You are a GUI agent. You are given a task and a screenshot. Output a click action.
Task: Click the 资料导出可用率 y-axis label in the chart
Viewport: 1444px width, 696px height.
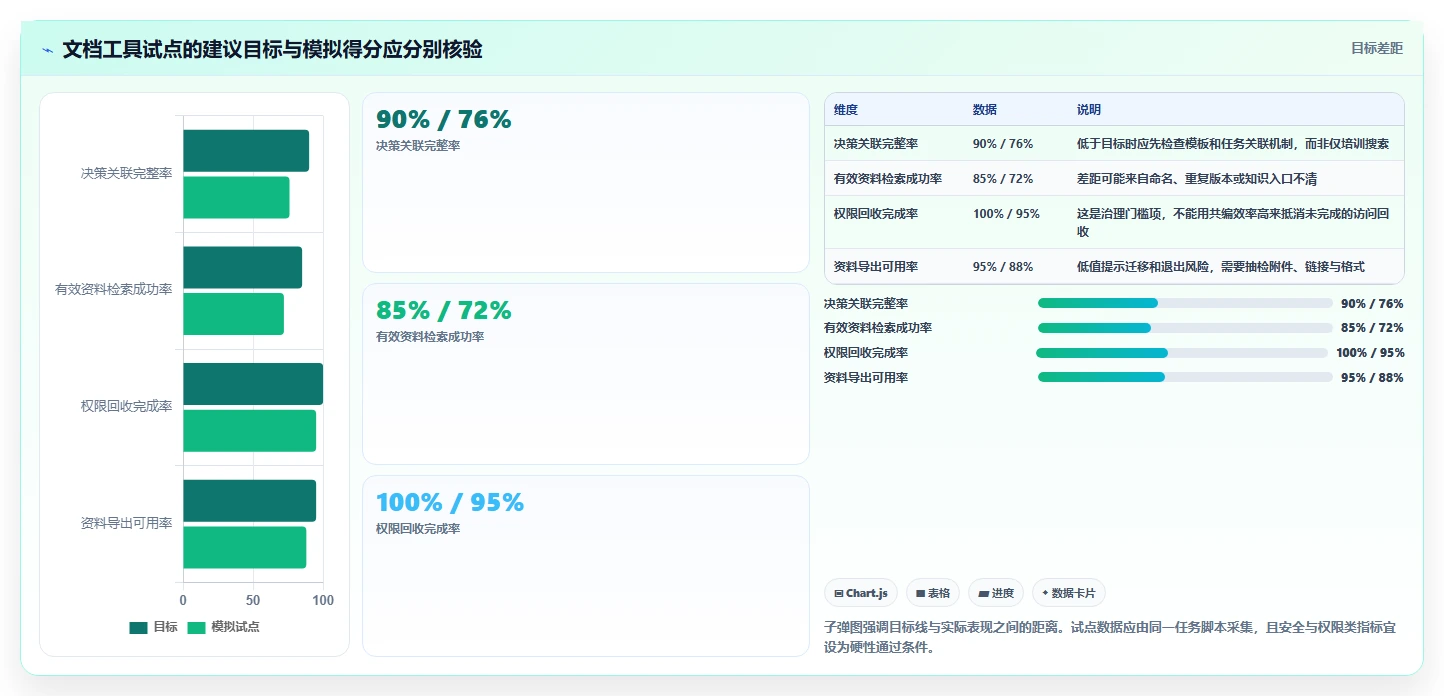[x=127, y=524]
